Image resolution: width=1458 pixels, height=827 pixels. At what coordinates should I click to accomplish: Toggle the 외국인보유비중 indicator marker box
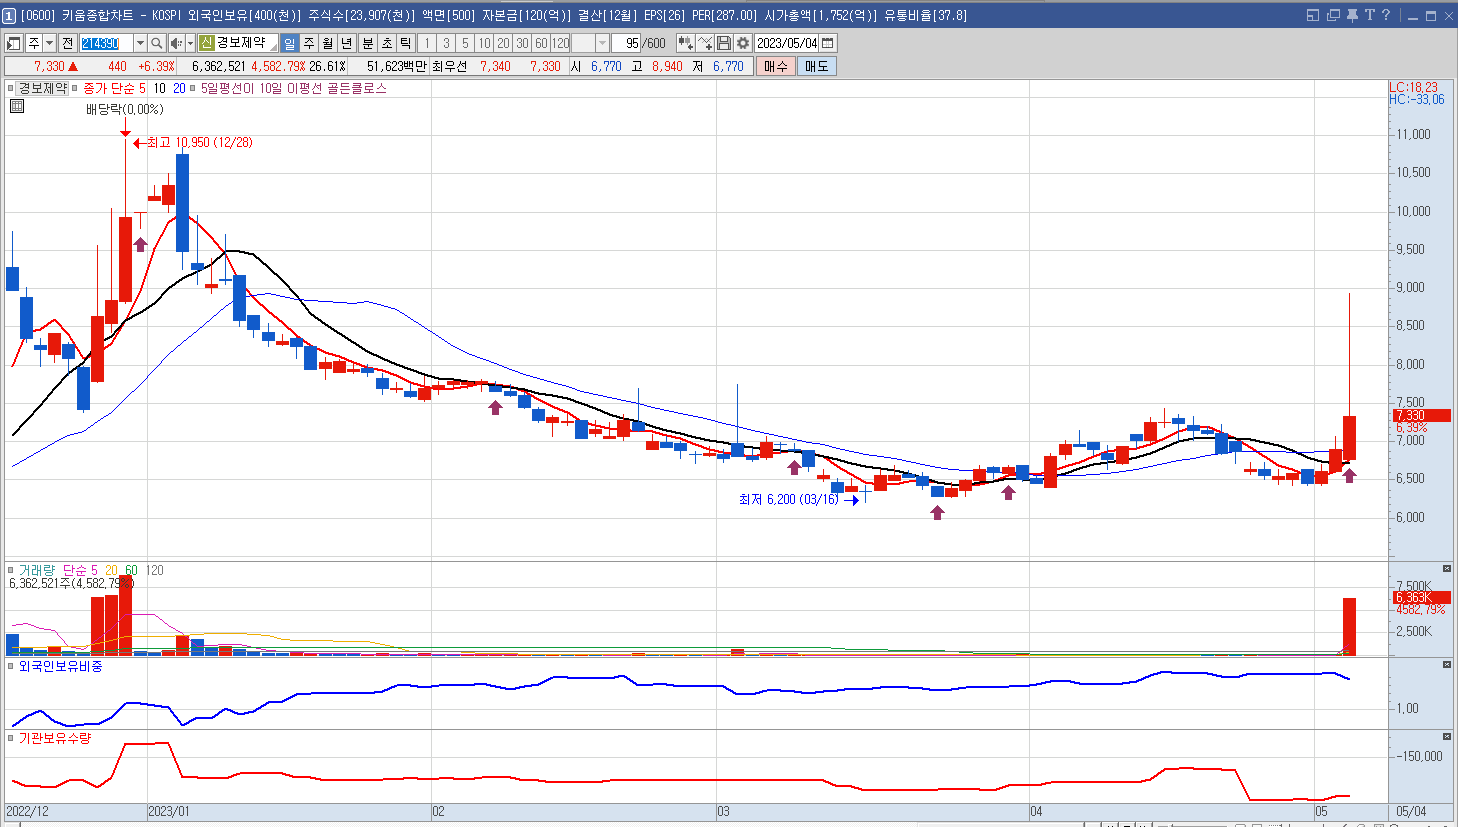pos(11,666)
